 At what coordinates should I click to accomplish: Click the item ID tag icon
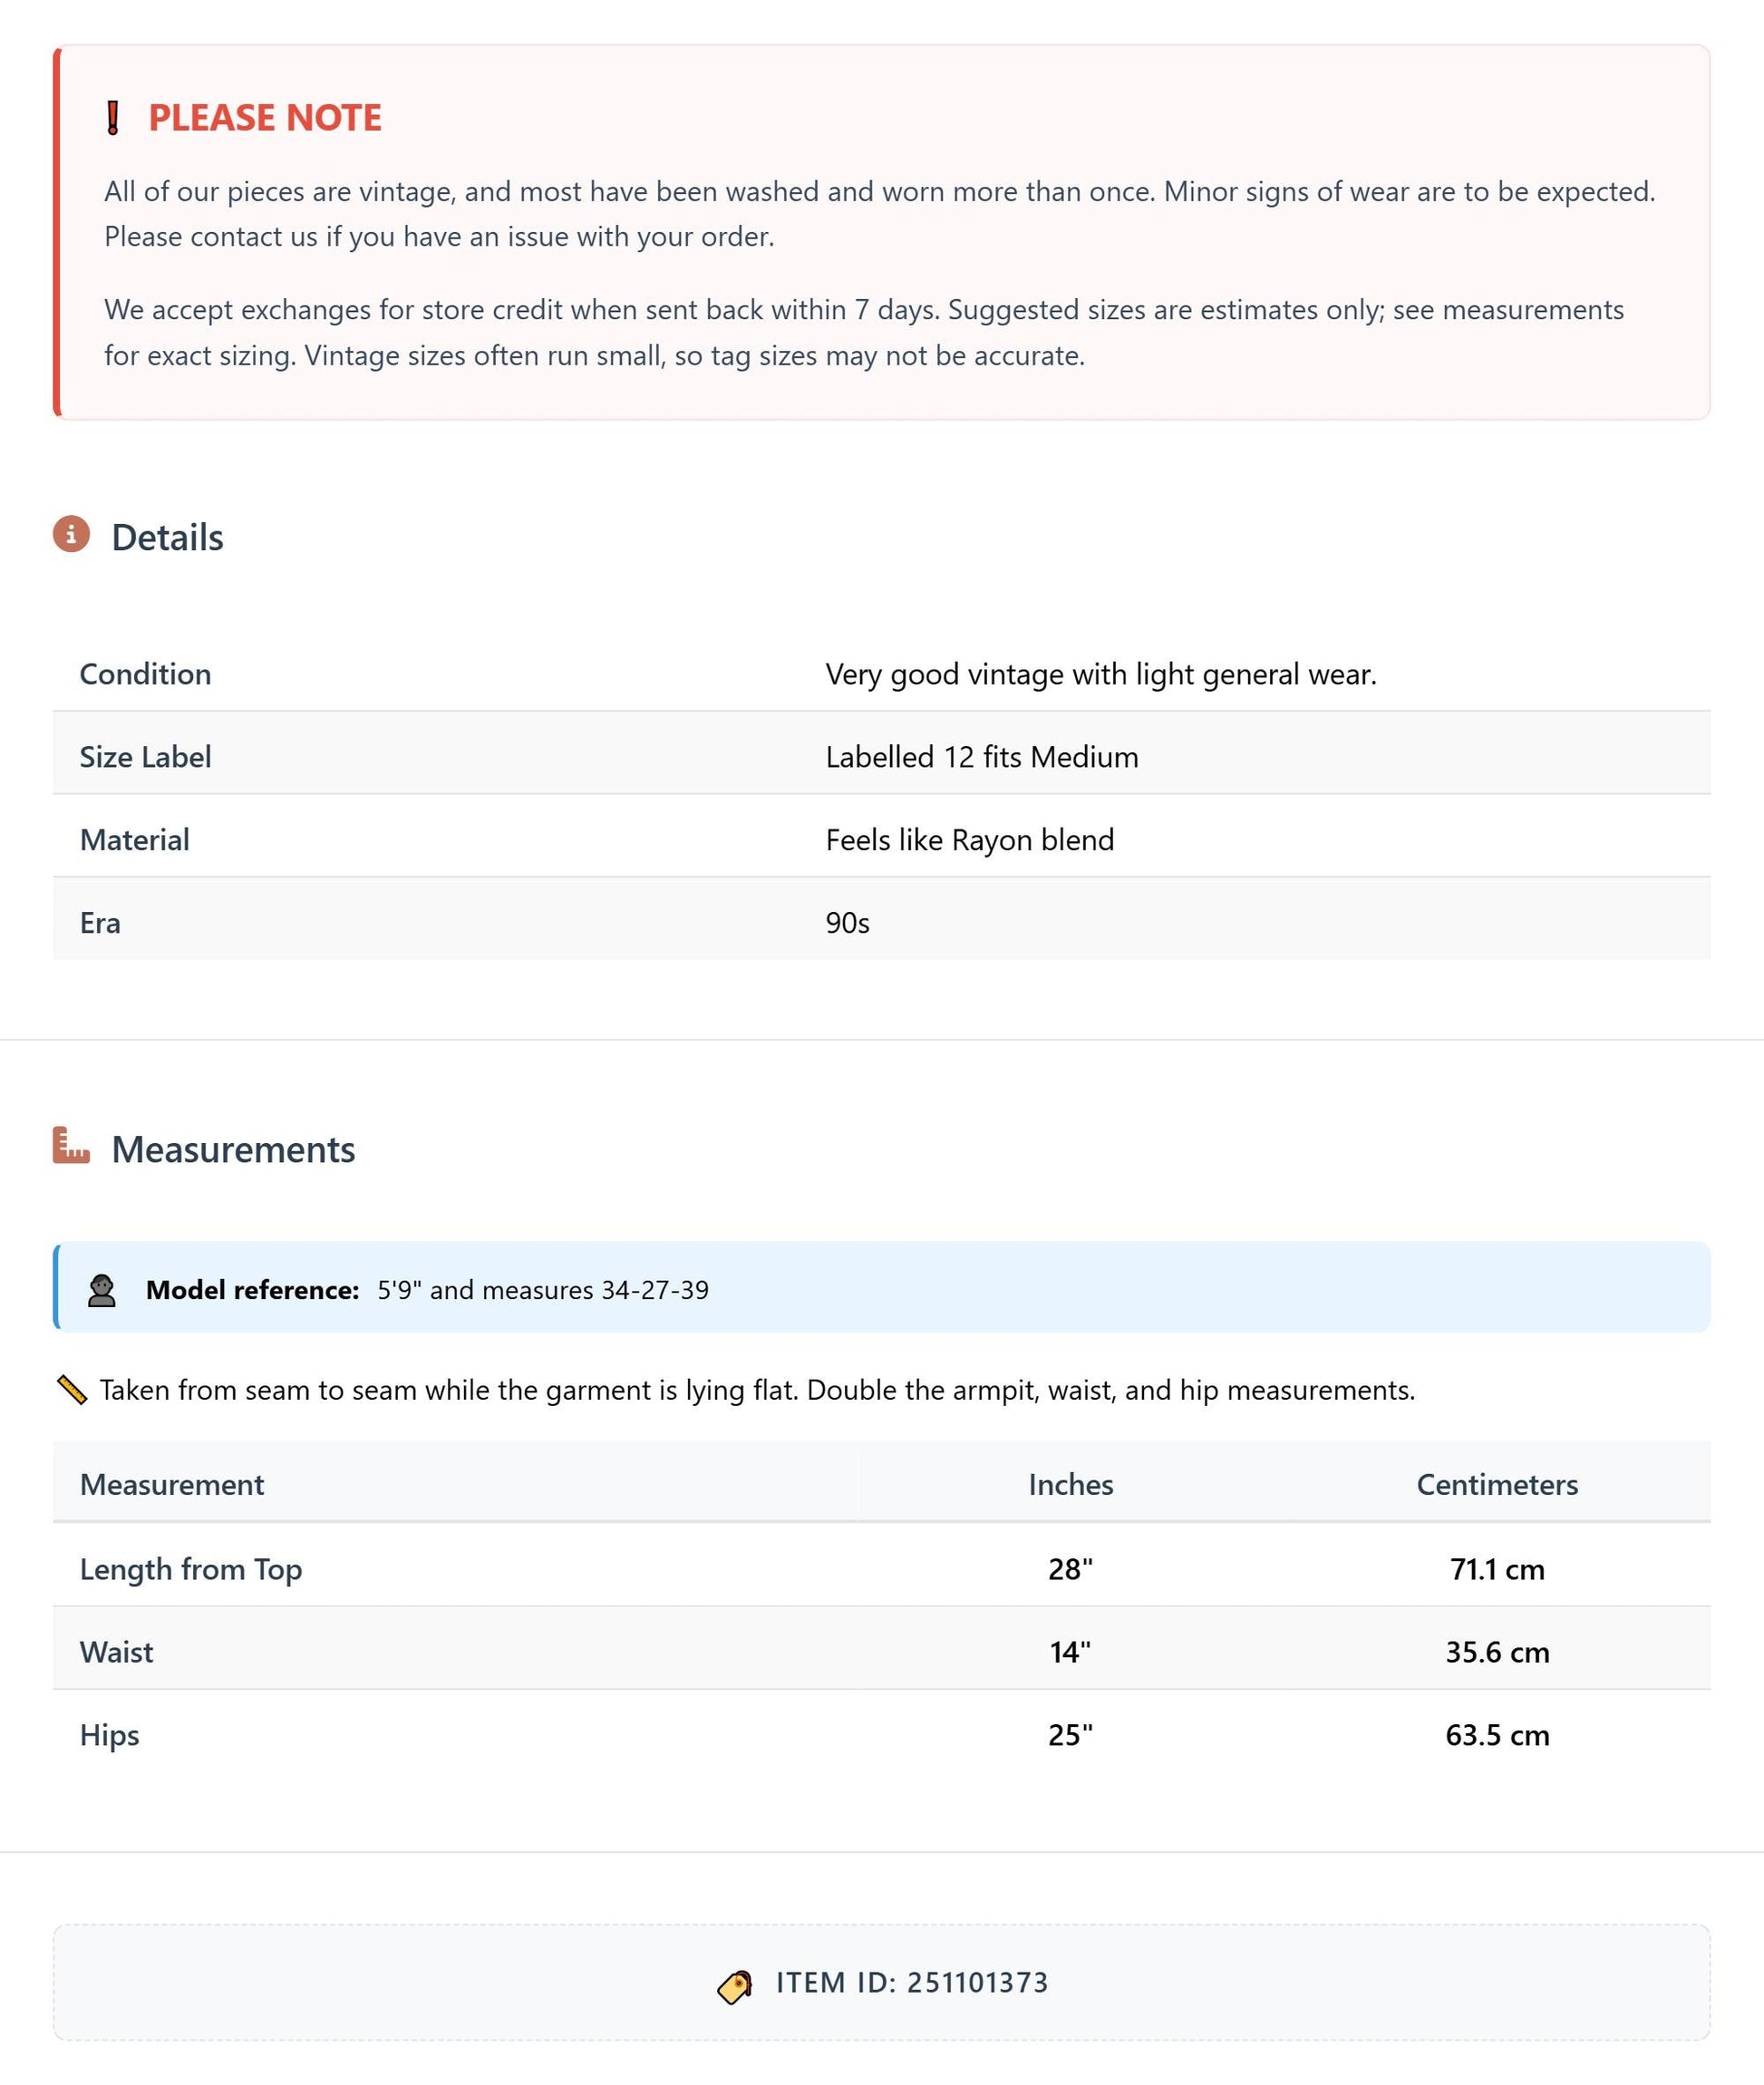click(x=735, y=1986)
